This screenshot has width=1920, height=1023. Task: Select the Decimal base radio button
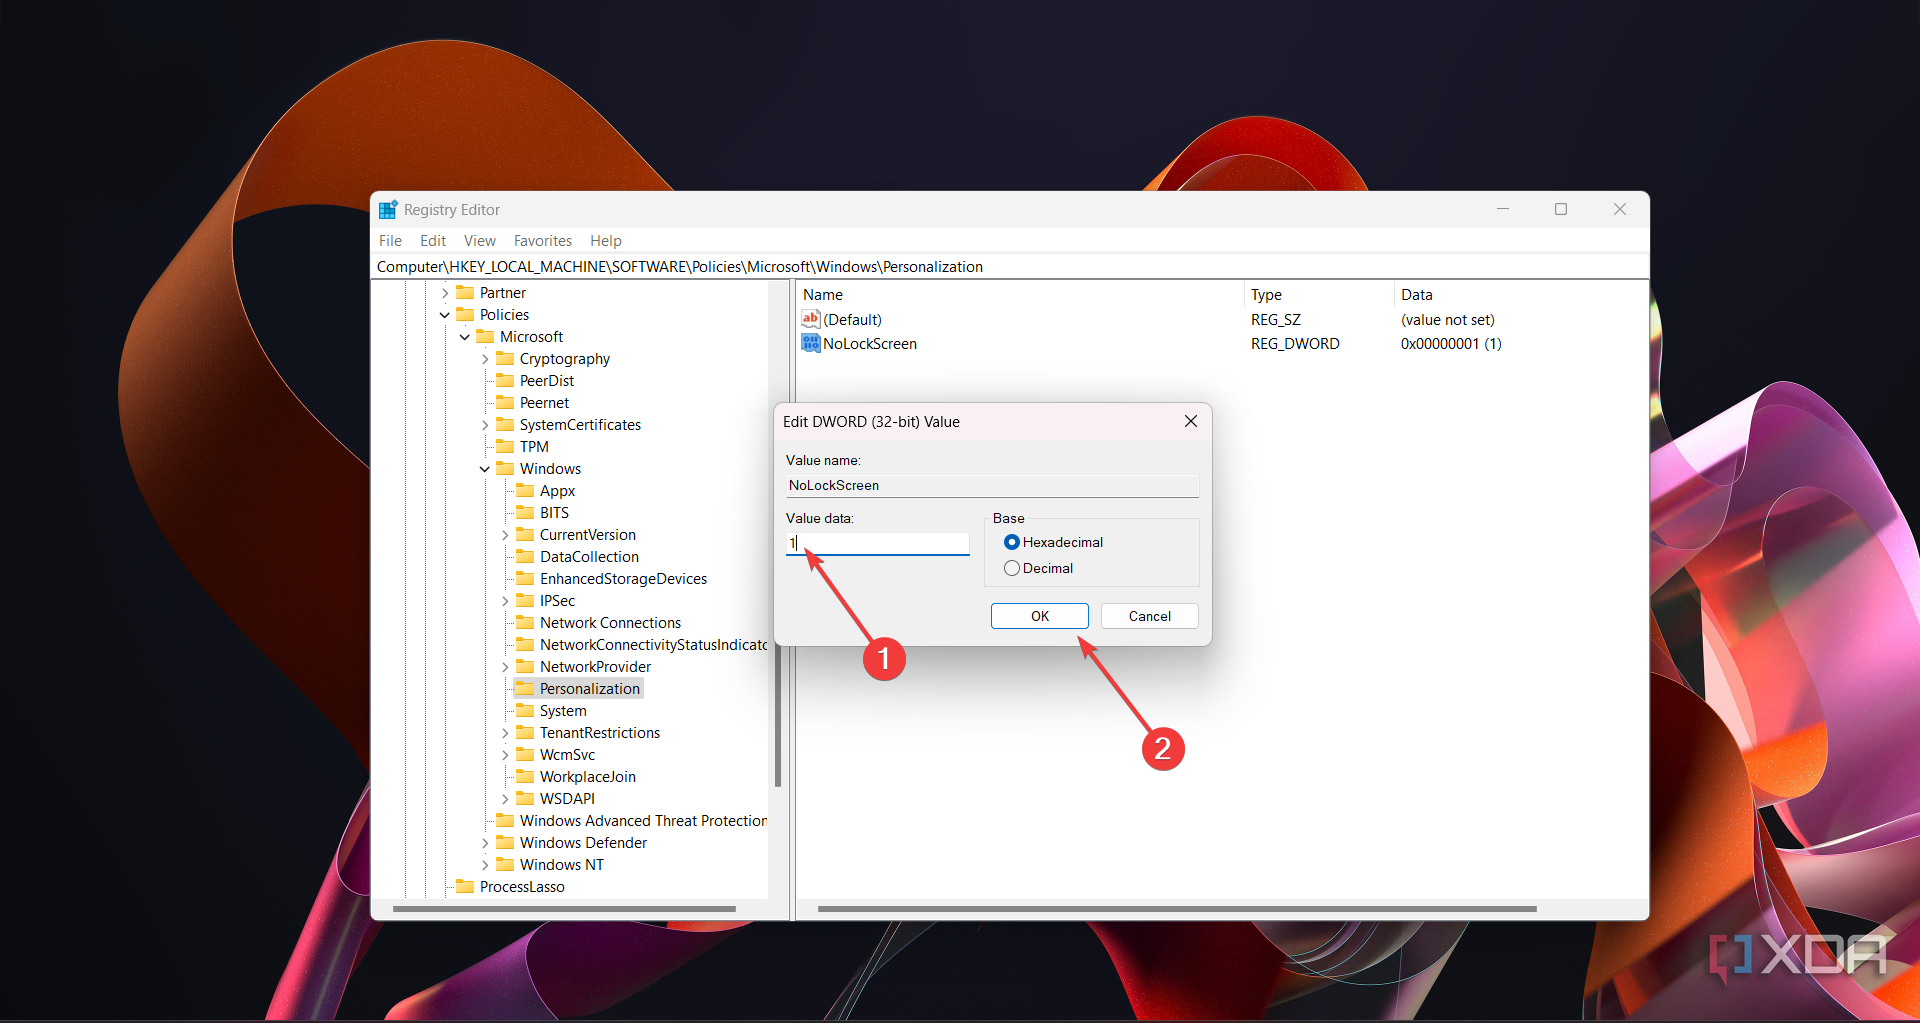coord(1012,568)
